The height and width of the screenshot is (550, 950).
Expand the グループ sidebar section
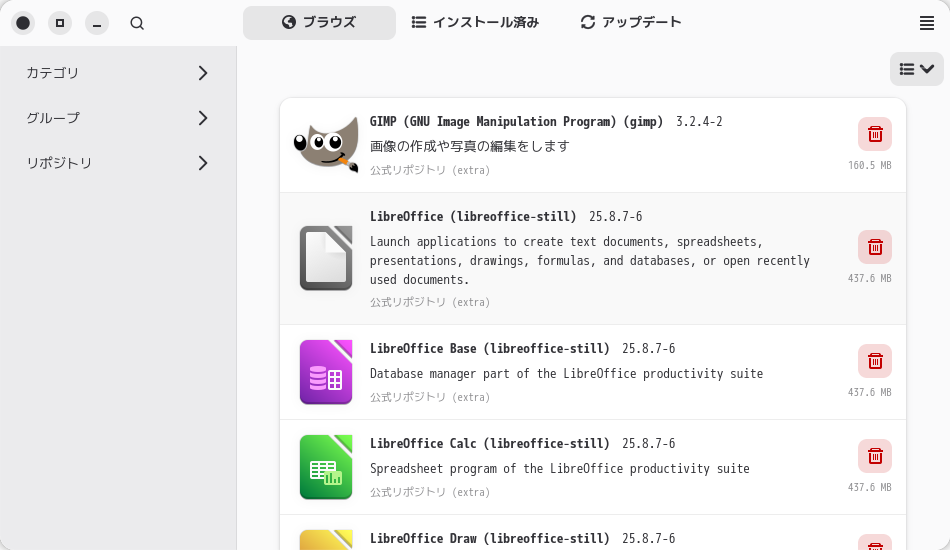click(118, 118)
